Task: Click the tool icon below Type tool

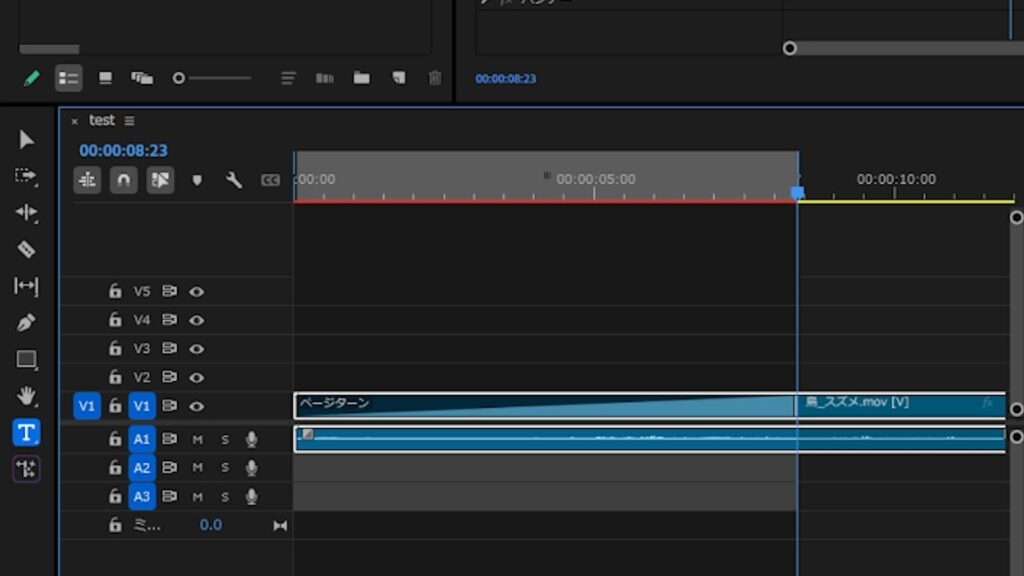Action: [26, 469]
